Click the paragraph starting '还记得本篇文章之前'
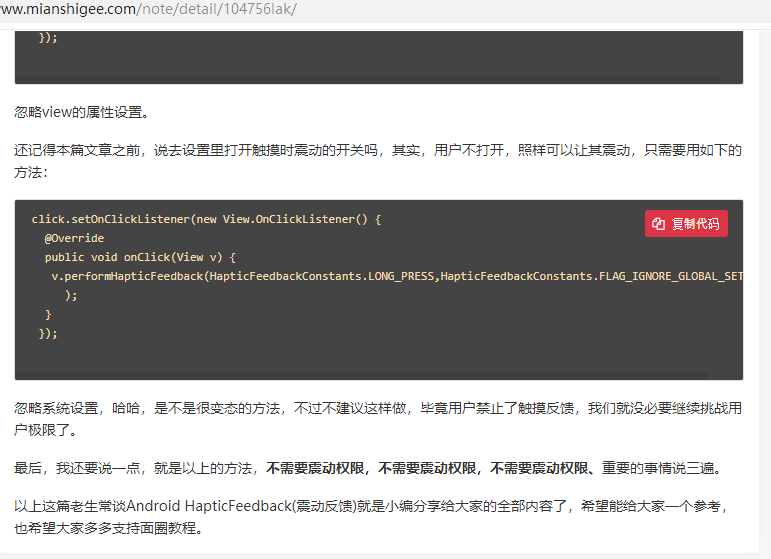Viewport: 771px width, 559px height. [378, 161]
